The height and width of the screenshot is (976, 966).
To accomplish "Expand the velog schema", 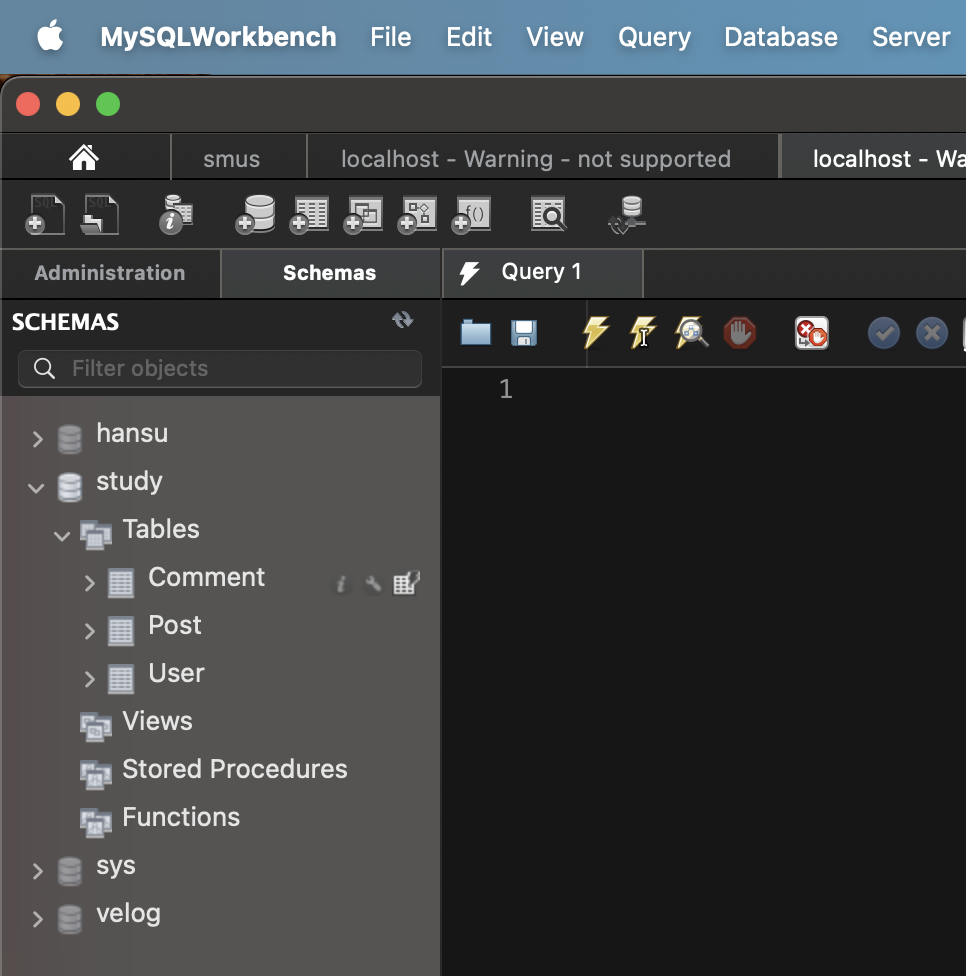I will [37, 919].
